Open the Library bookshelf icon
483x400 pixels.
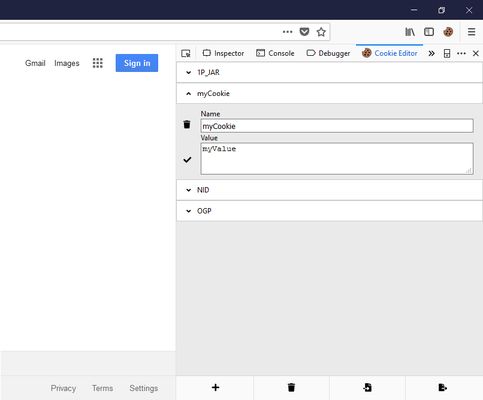point(410,32)
